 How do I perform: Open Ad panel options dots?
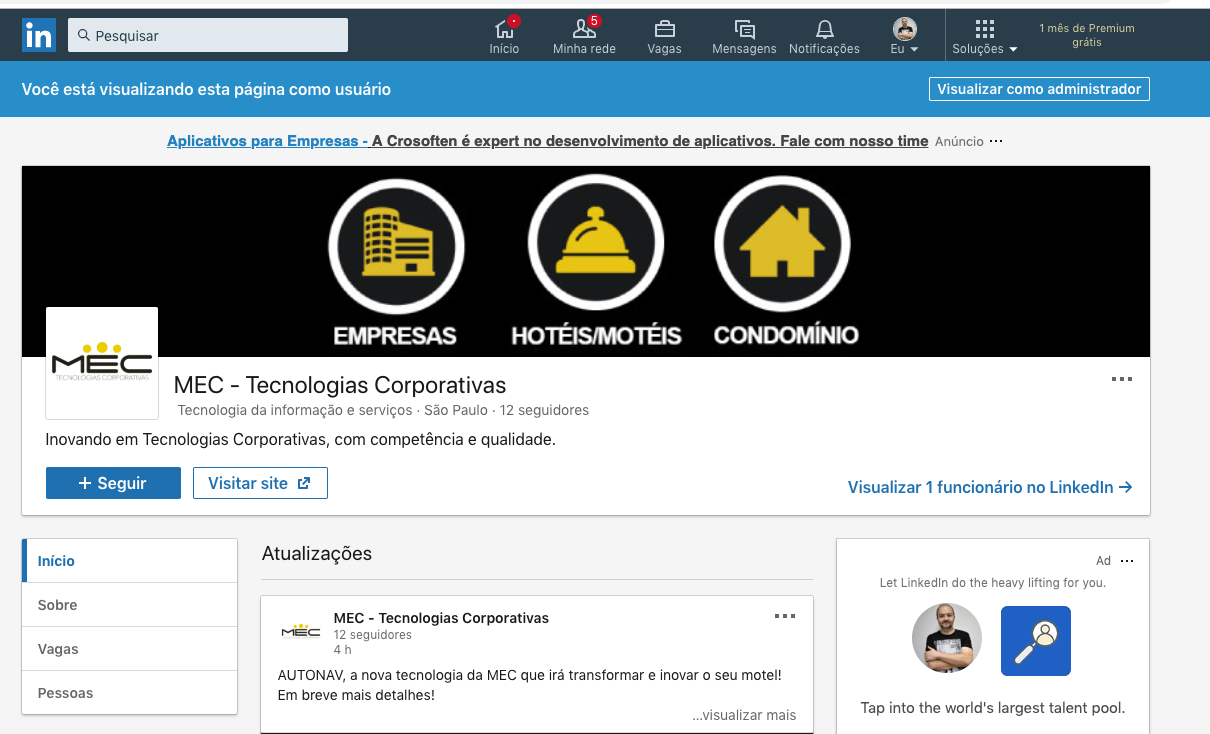pyautogui.click(x=1127, y=561)
